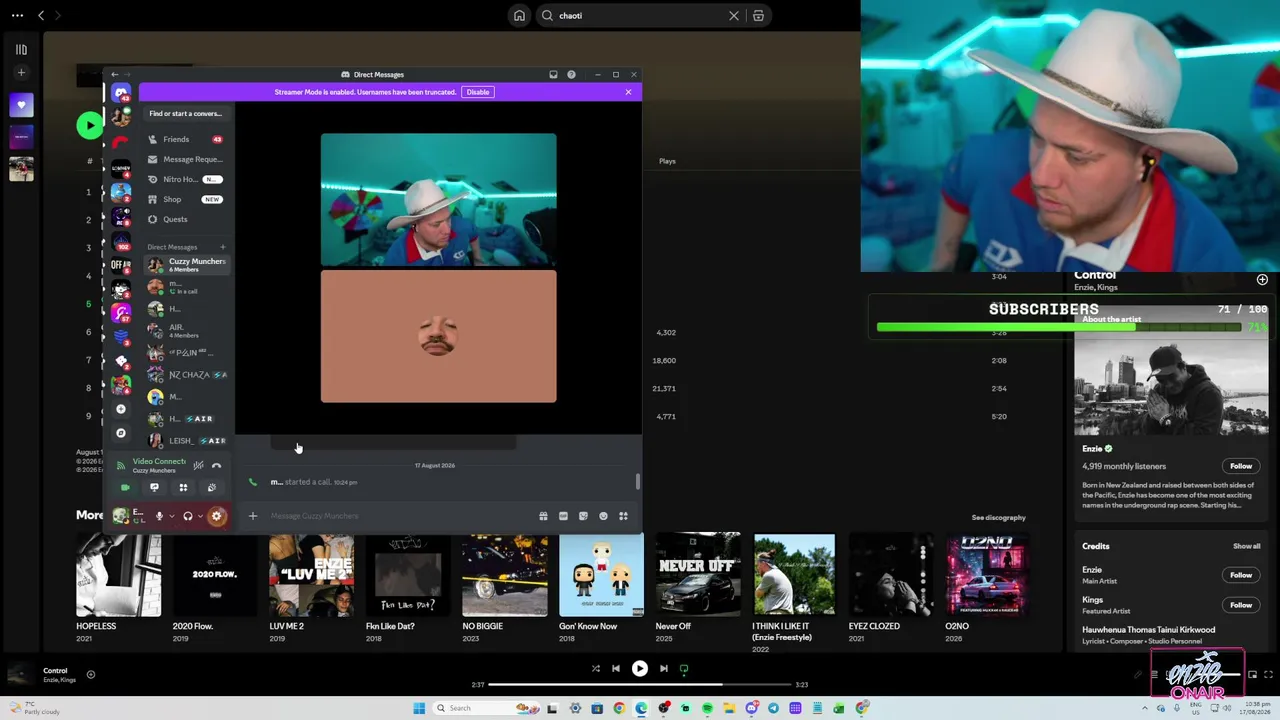Type in Message Cuzzy Munchers field
This screenshot has height=720, width=1280.
398,516
